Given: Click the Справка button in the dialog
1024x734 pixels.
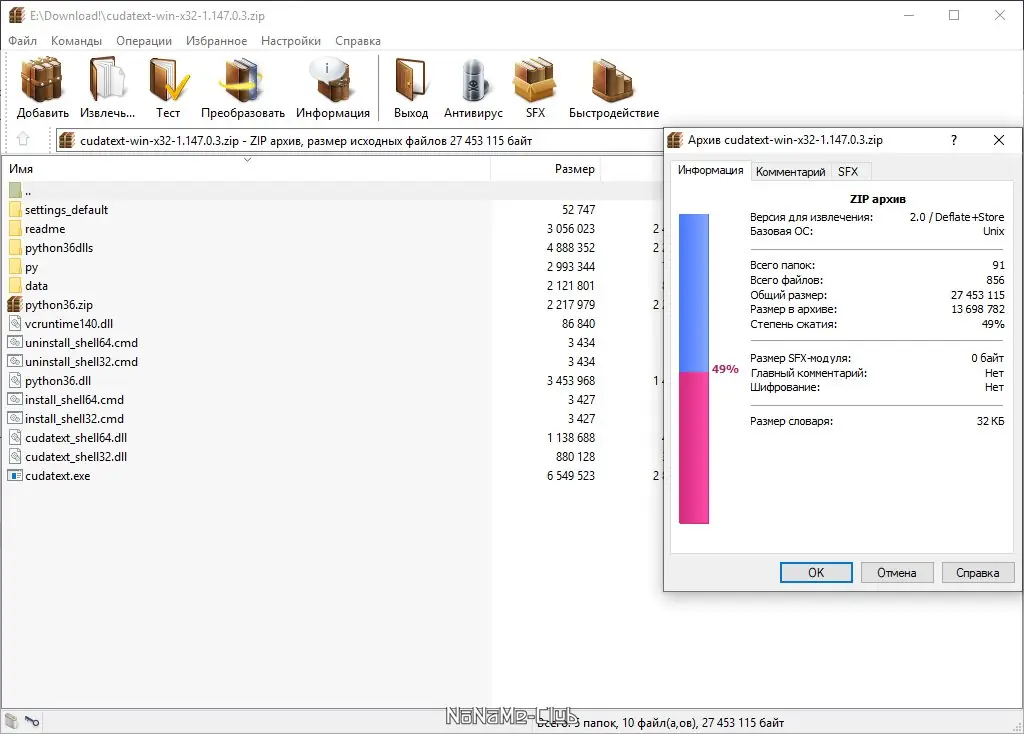Looking at the screenshot, I should point(978,572).
